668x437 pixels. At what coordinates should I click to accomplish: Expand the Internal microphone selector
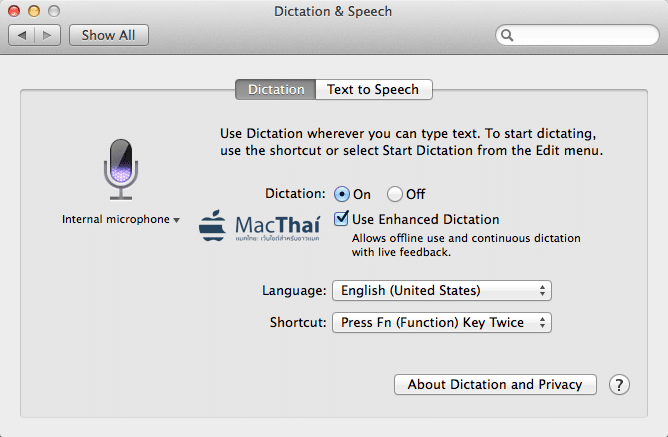121,219
